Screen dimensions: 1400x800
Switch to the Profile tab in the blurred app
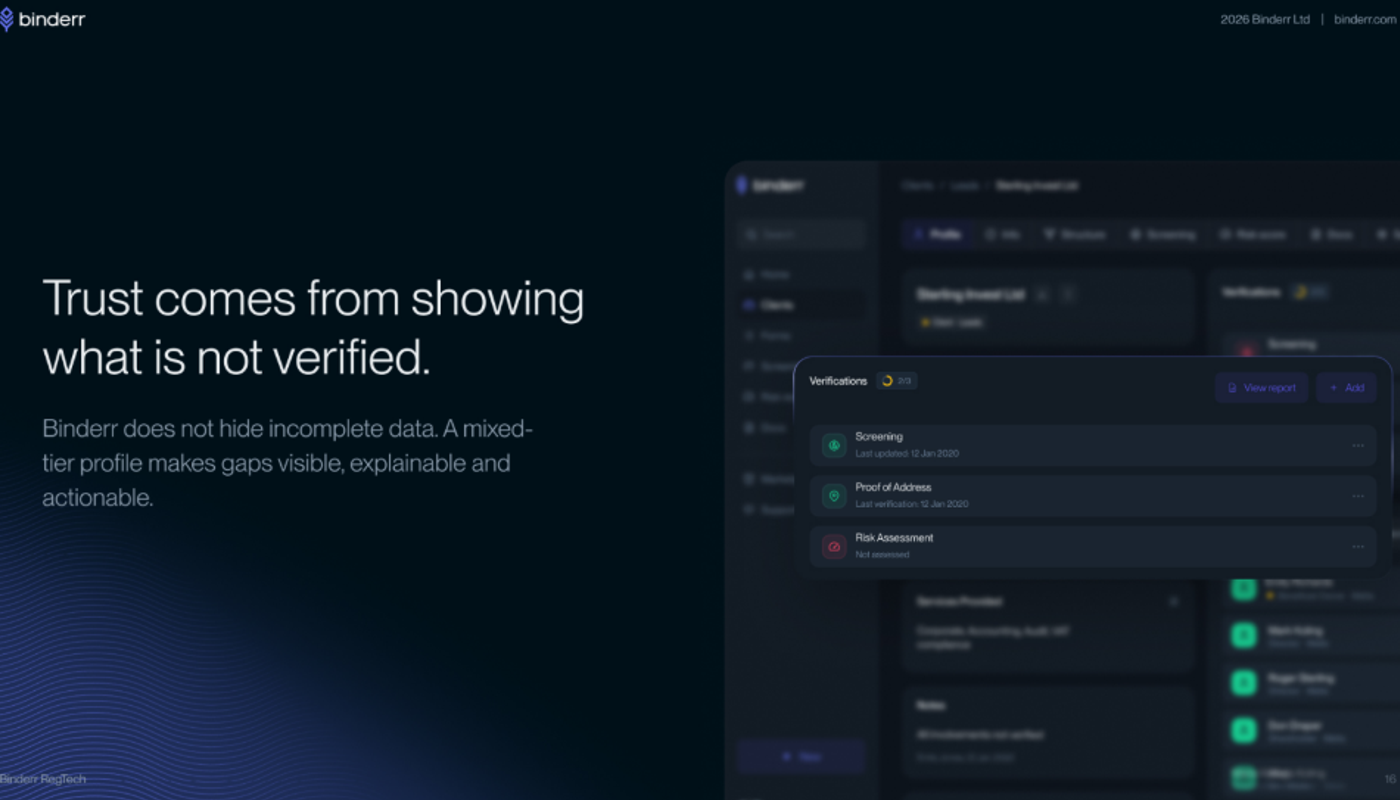pyautogui.click(x=937, y=234)
